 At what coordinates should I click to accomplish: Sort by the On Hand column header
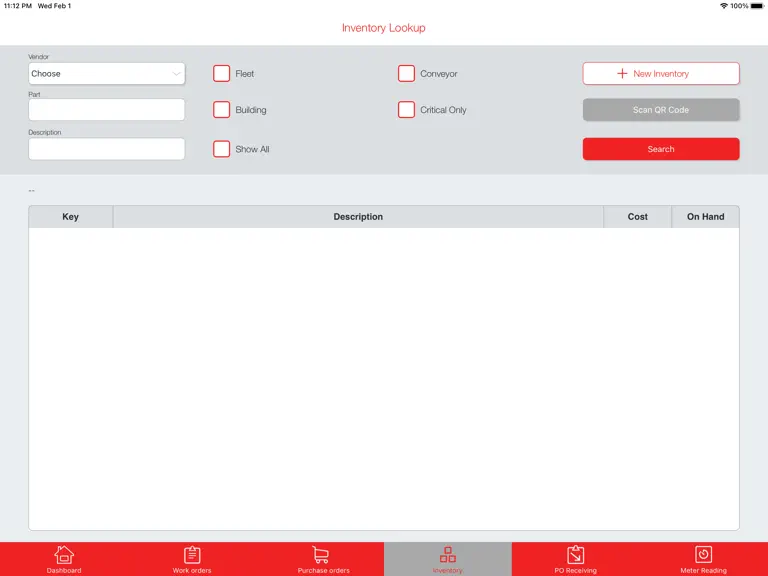point(705,216)
